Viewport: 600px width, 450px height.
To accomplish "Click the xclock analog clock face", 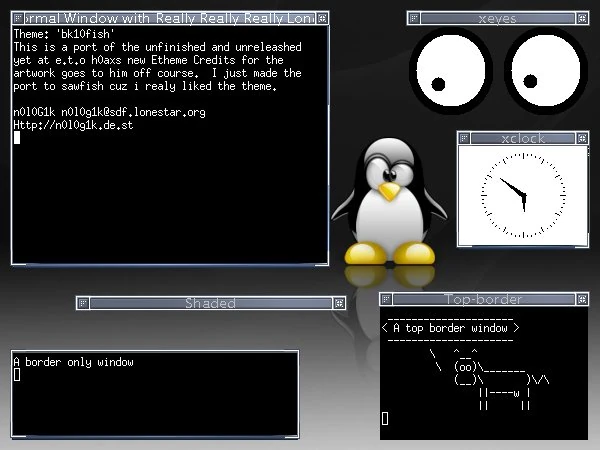I will point(523,196).
